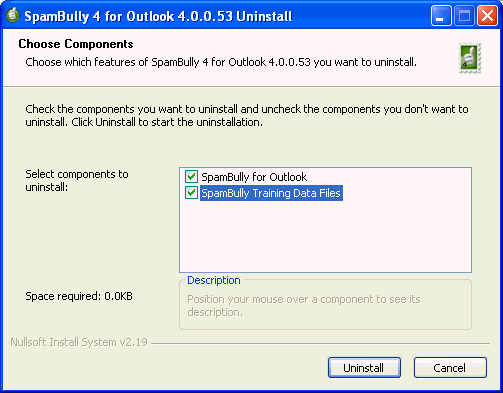Screen dimensions: 503x393
Task: Click the Space required: 0.0KB label
Action: coord(79,296)
